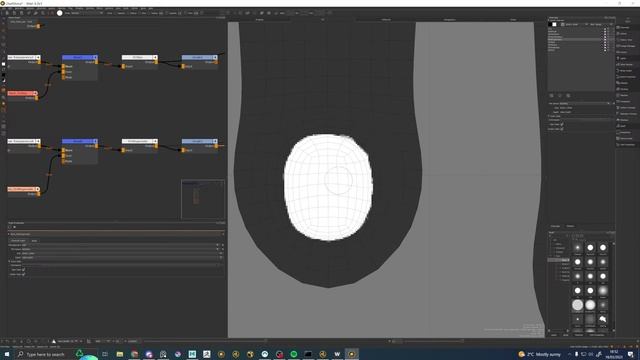Collapse the red paint node via its arrow
This screenshot has width=640, height=360.
point(36,93)
